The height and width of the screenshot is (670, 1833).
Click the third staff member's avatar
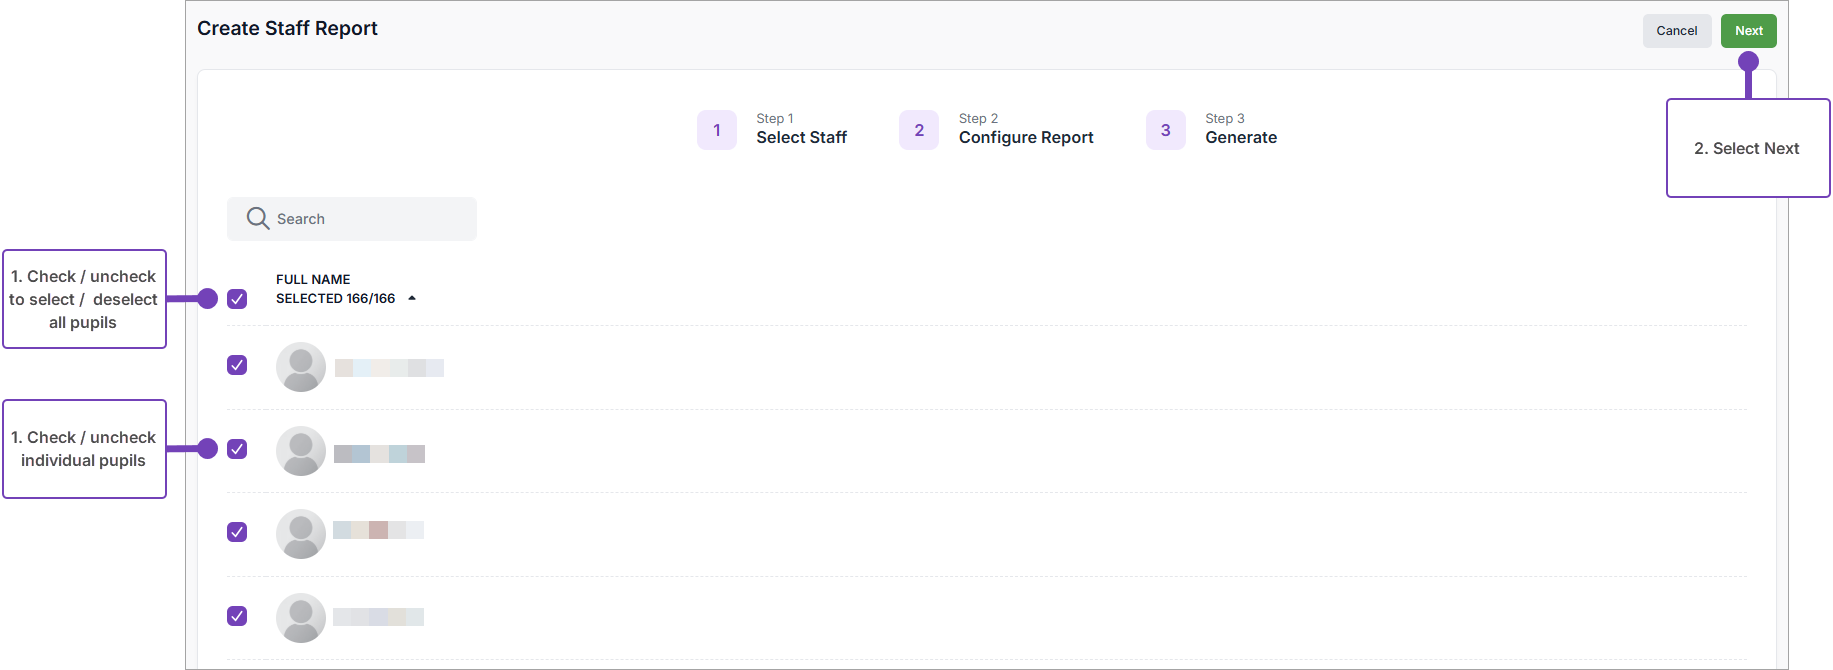[x=301, y=534]
